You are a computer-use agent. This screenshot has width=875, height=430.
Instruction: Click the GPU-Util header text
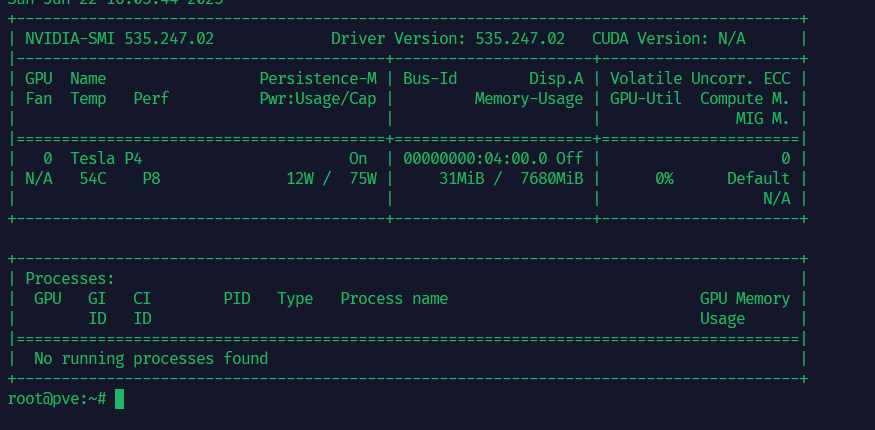tap(646, 99)
